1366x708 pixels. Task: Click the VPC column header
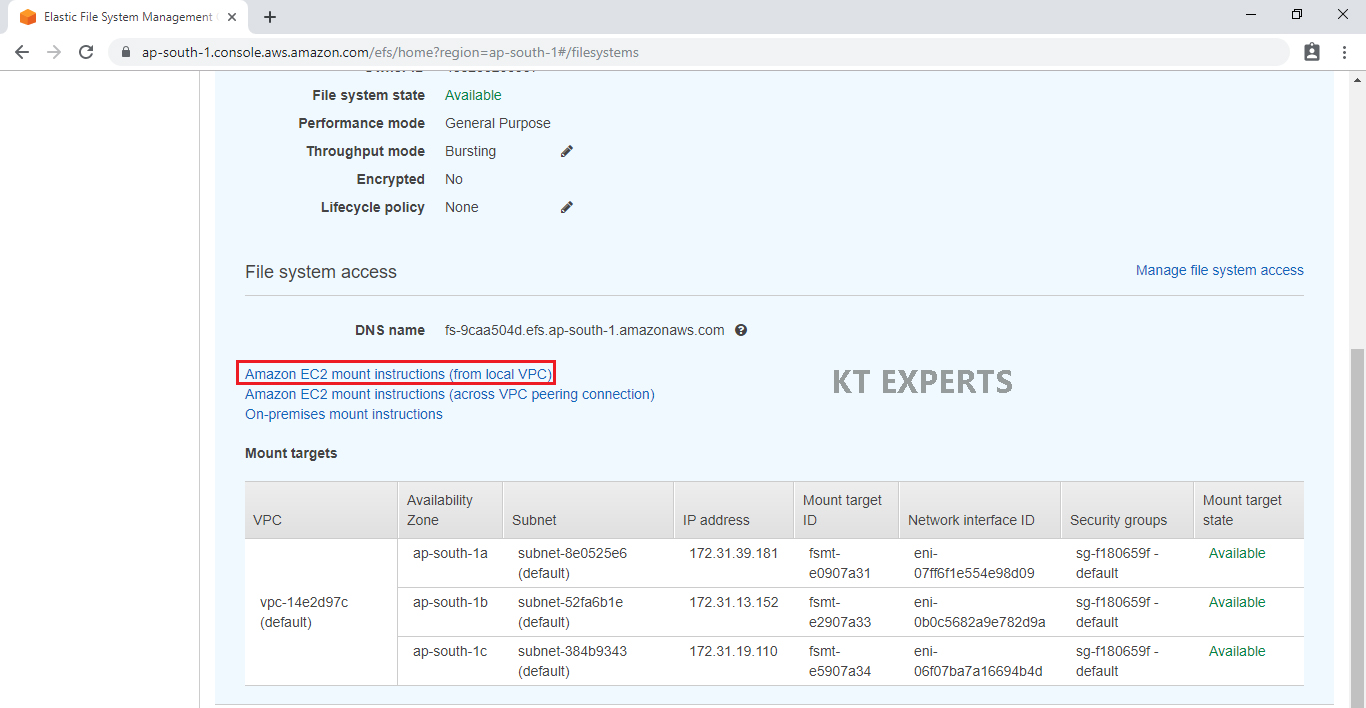tap(321, 510)
